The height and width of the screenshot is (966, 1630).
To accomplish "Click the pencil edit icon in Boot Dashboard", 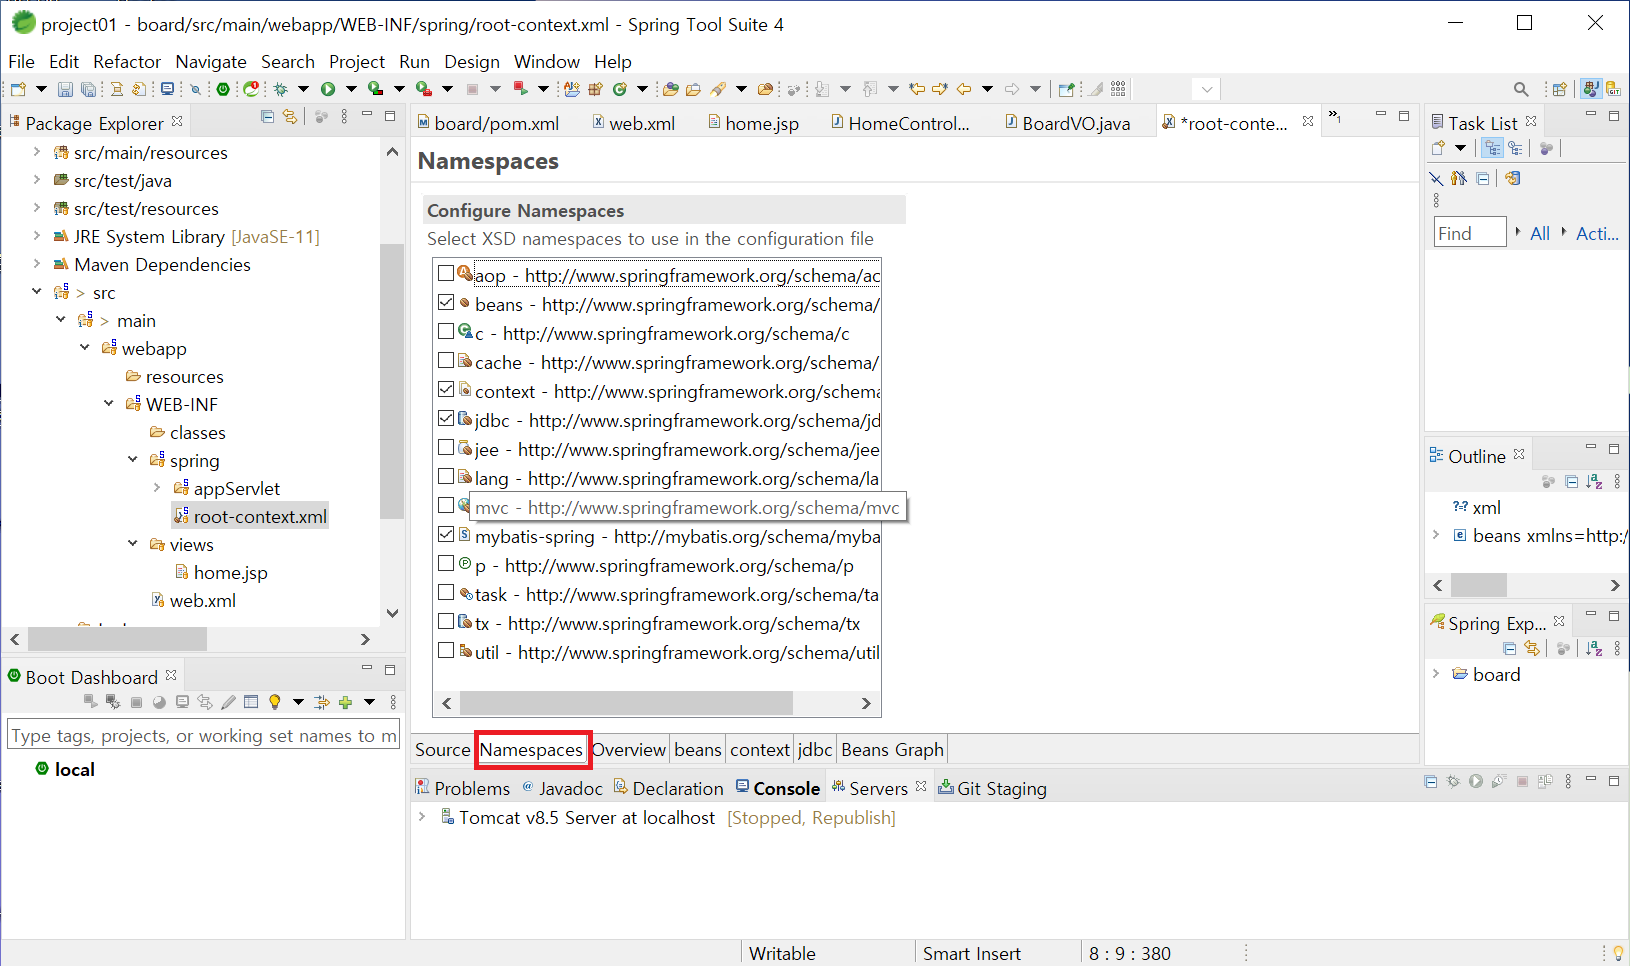I will (229, 702).
